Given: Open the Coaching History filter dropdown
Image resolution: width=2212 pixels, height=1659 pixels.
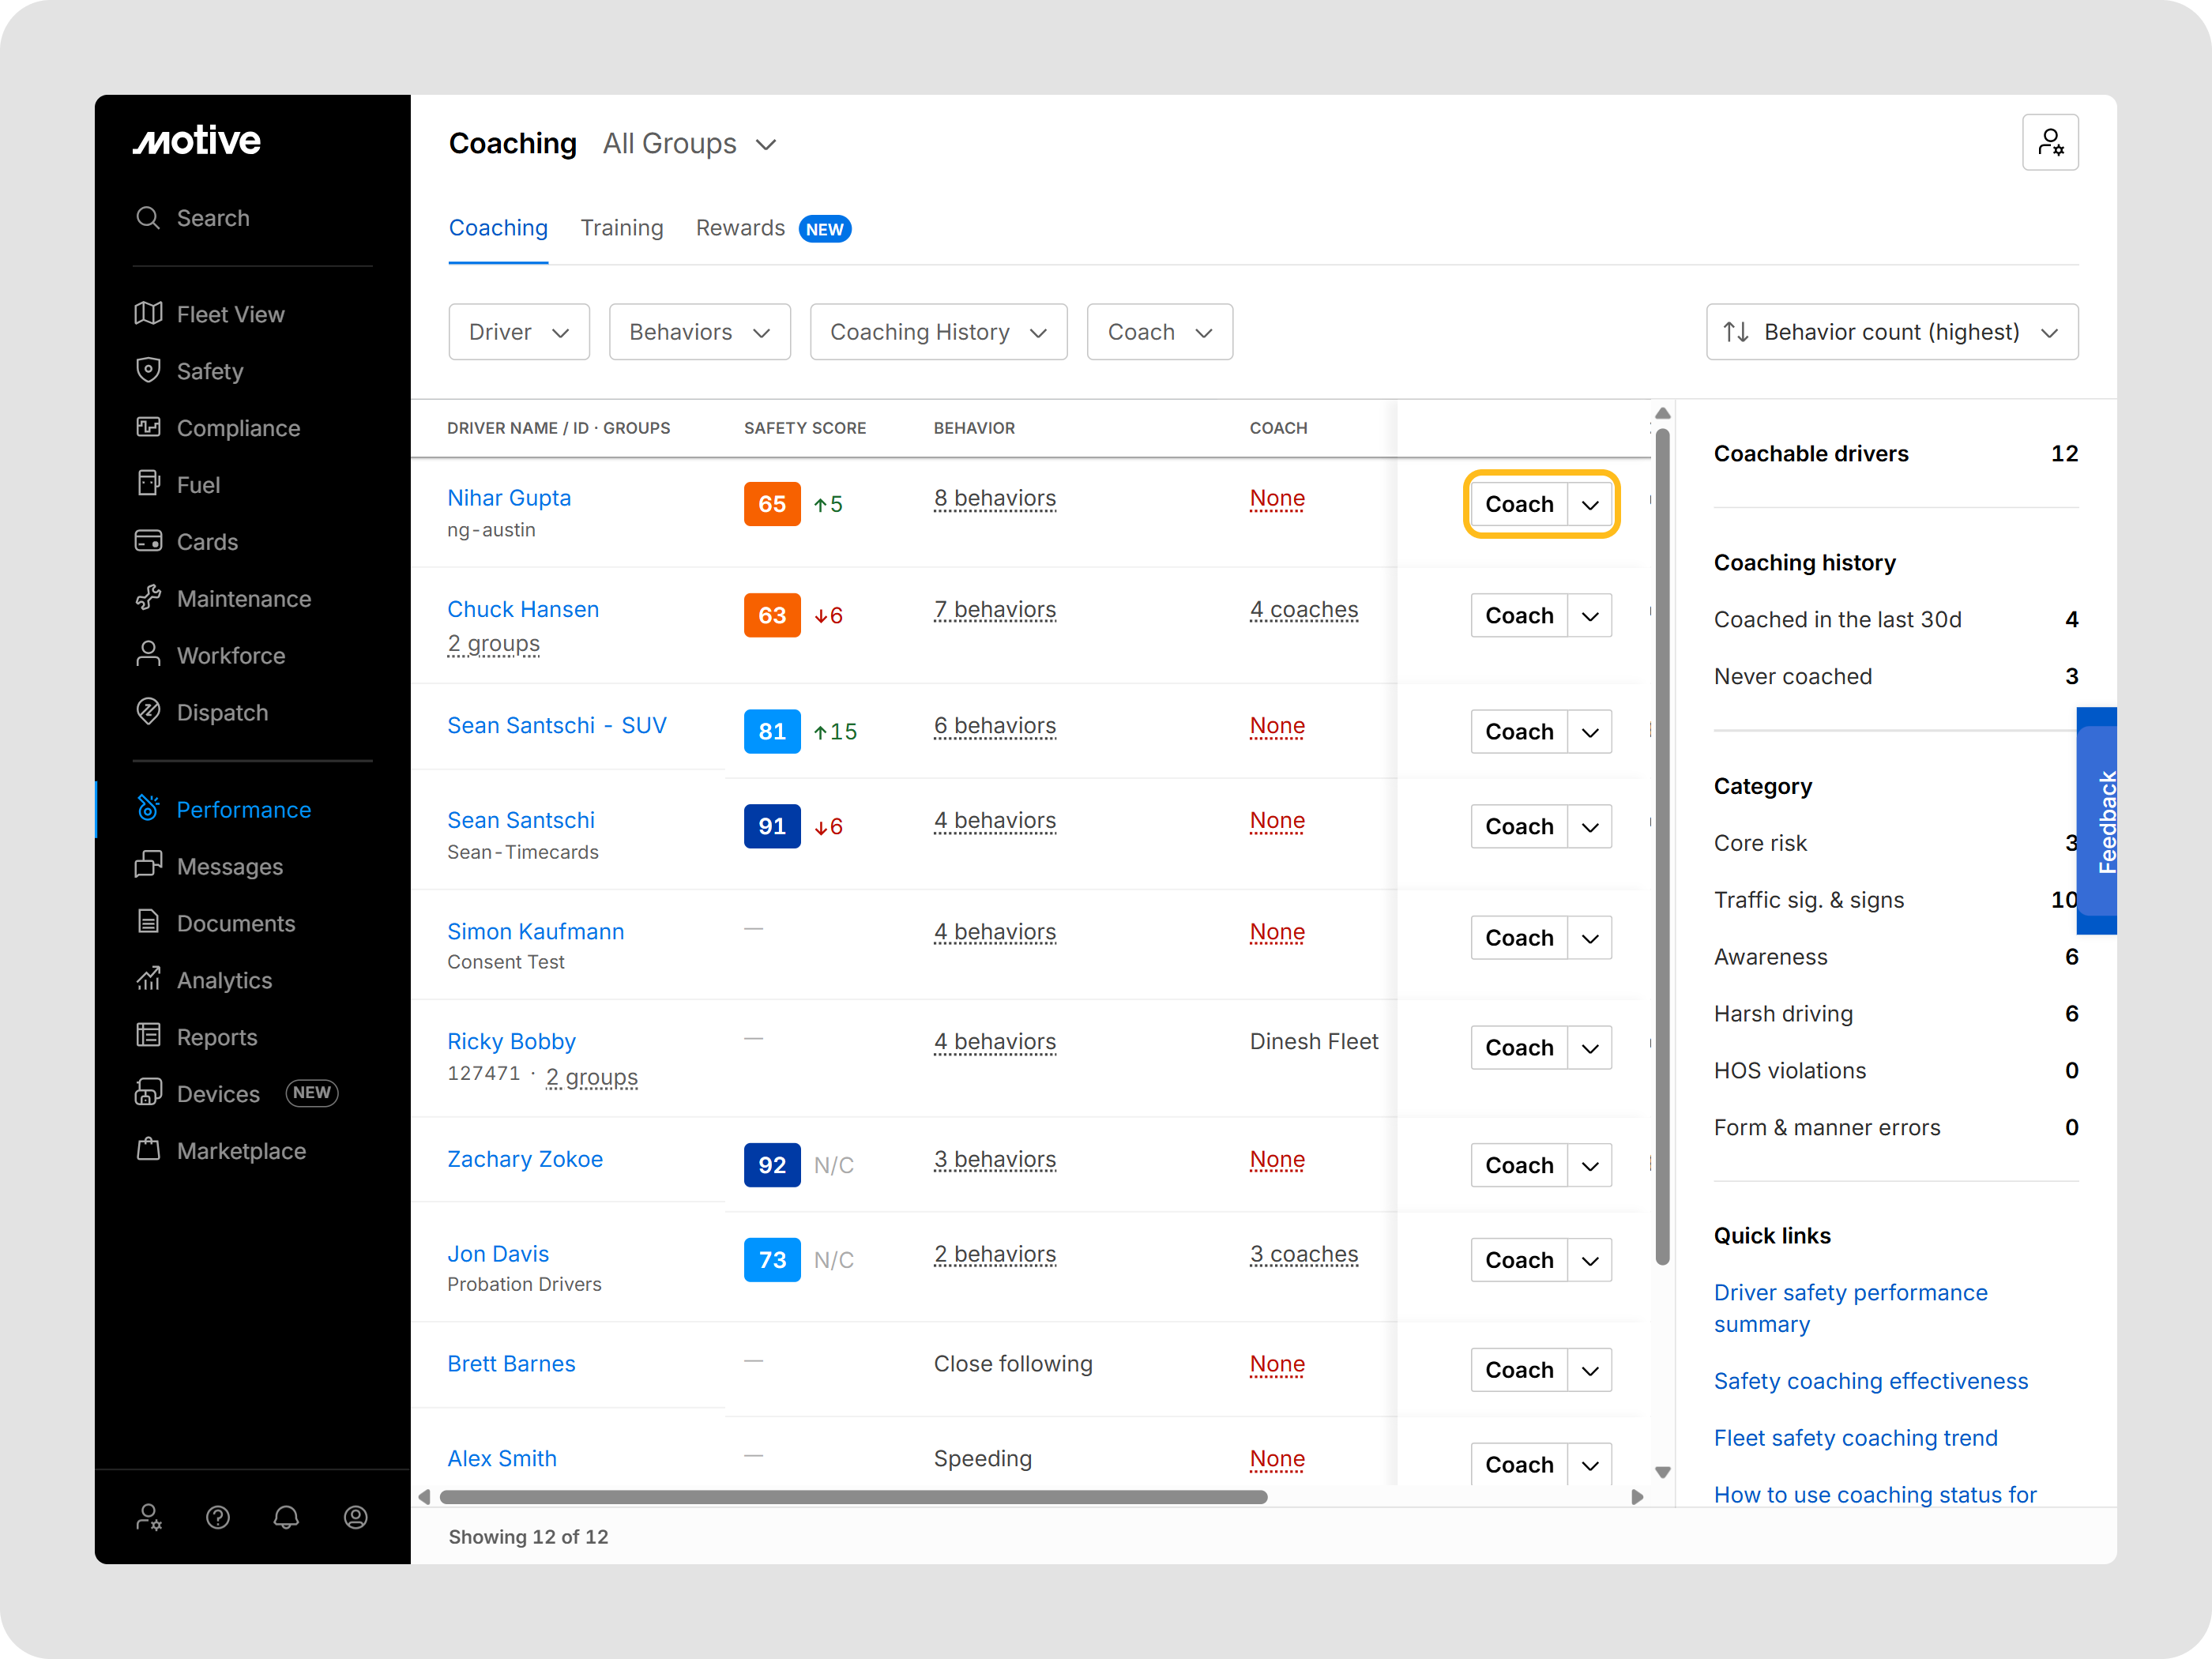Looking at the screenshot, I should coord(938,332).
